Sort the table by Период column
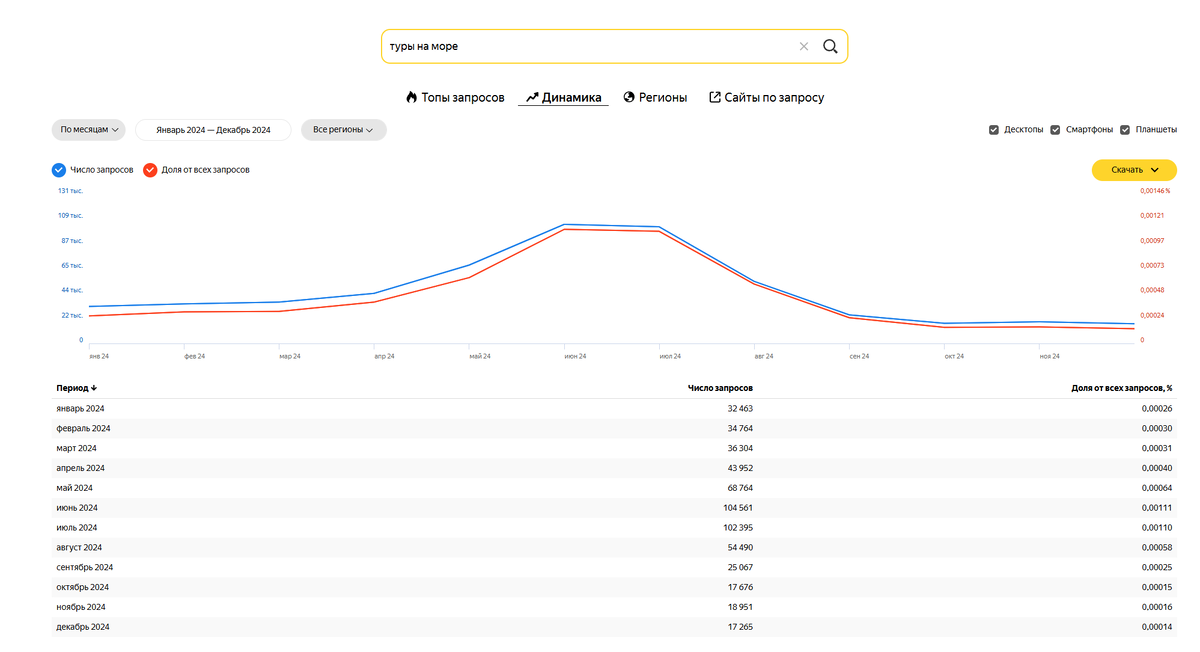The image size is (1200, 652). (x=76, y=388)
